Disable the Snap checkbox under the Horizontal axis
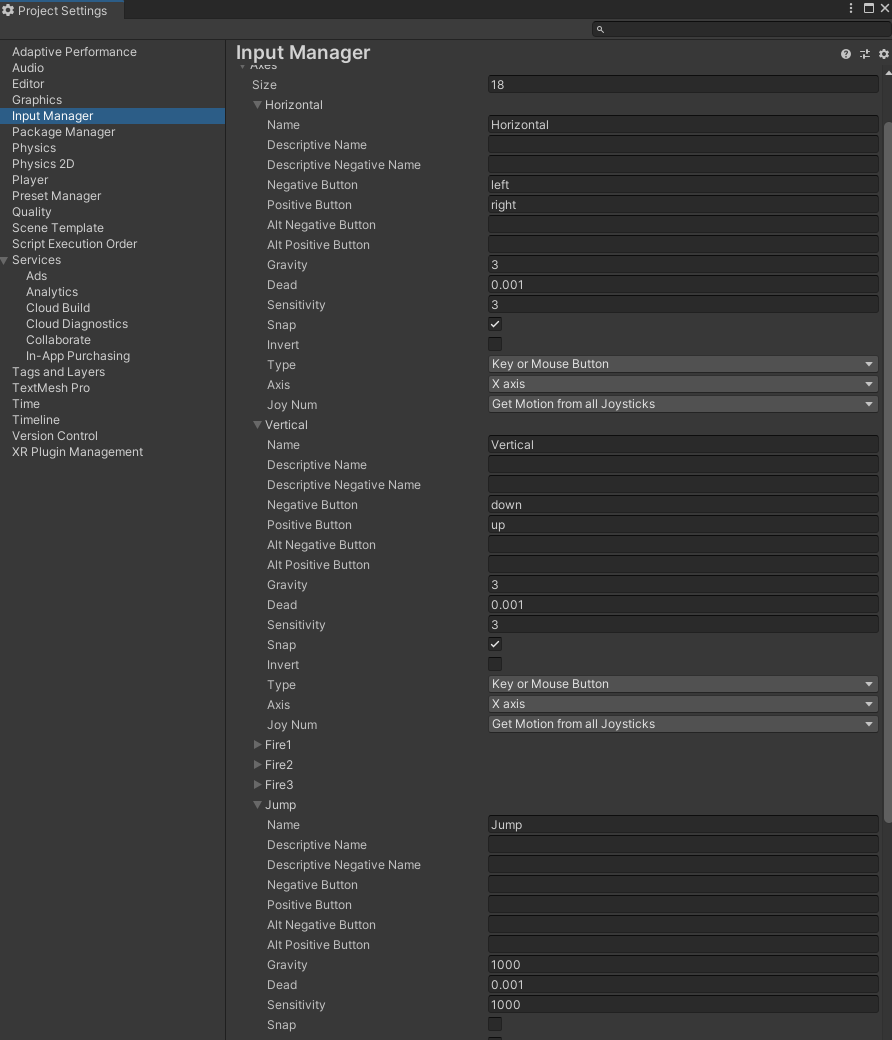The image size is (892, 1040). pyautogui.click(x=495, y=325)
